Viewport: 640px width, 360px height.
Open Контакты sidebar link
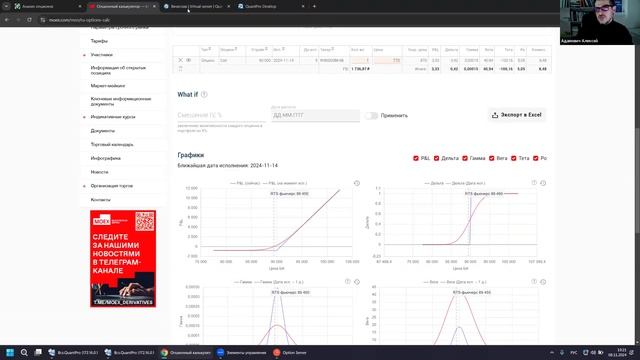coord(100,200)
